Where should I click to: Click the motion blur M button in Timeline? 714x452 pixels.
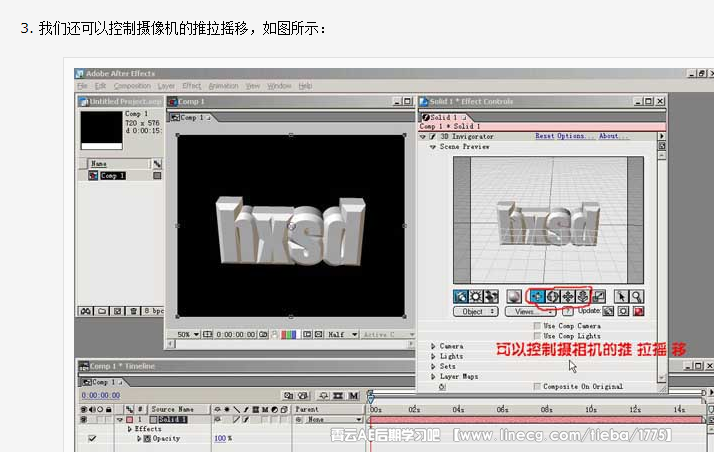tap(354, 396)
